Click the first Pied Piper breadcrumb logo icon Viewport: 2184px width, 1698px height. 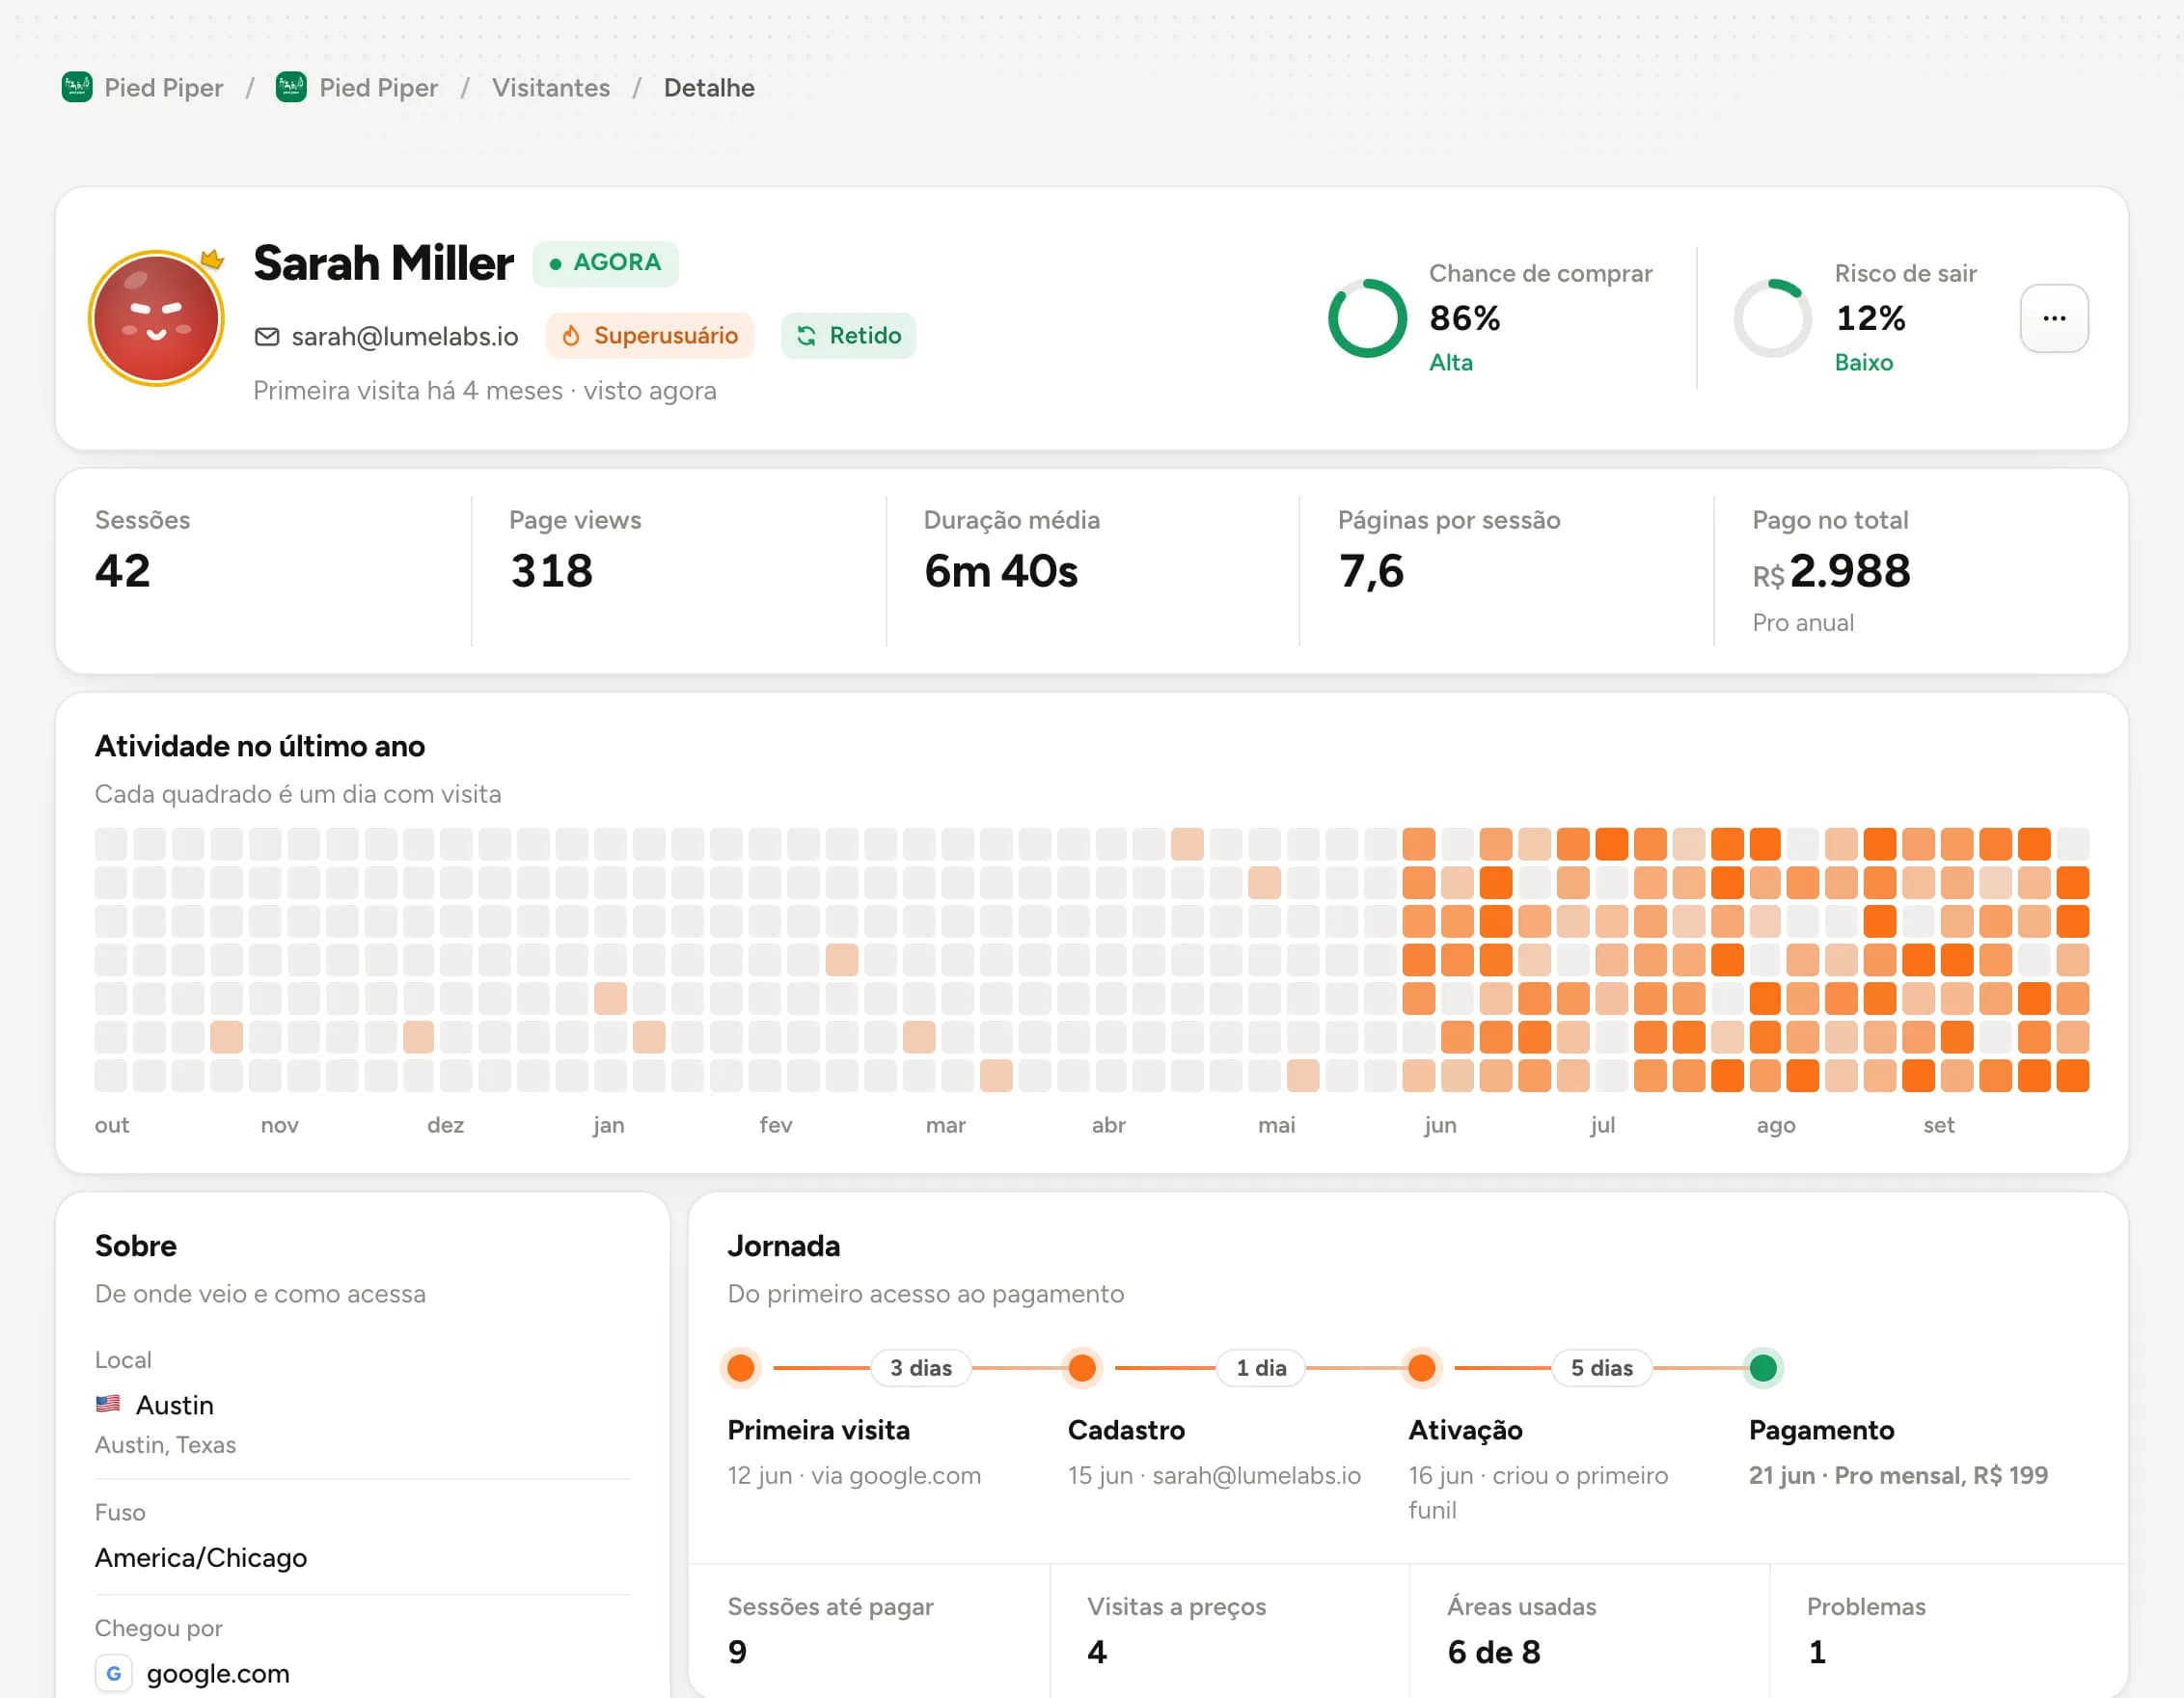[x=77, y=88]
